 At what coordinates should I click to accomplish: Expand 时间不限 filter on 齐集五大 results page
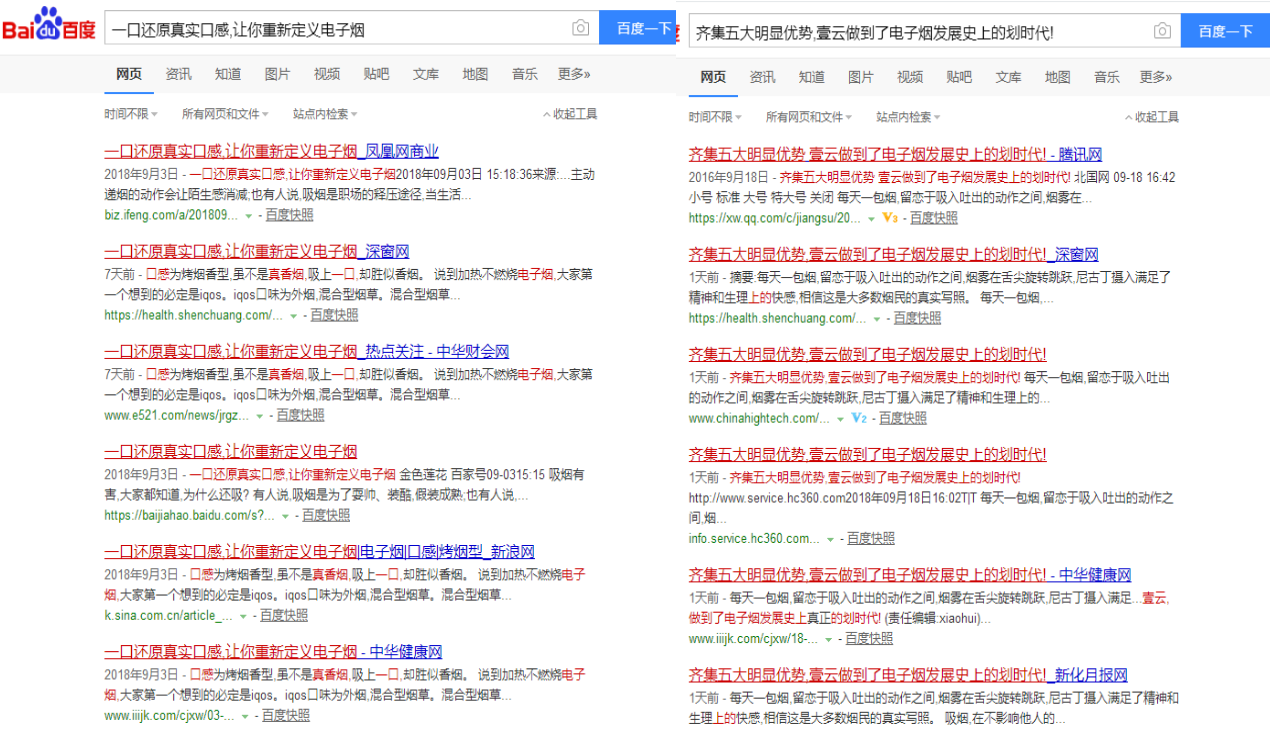coord(714,117)
